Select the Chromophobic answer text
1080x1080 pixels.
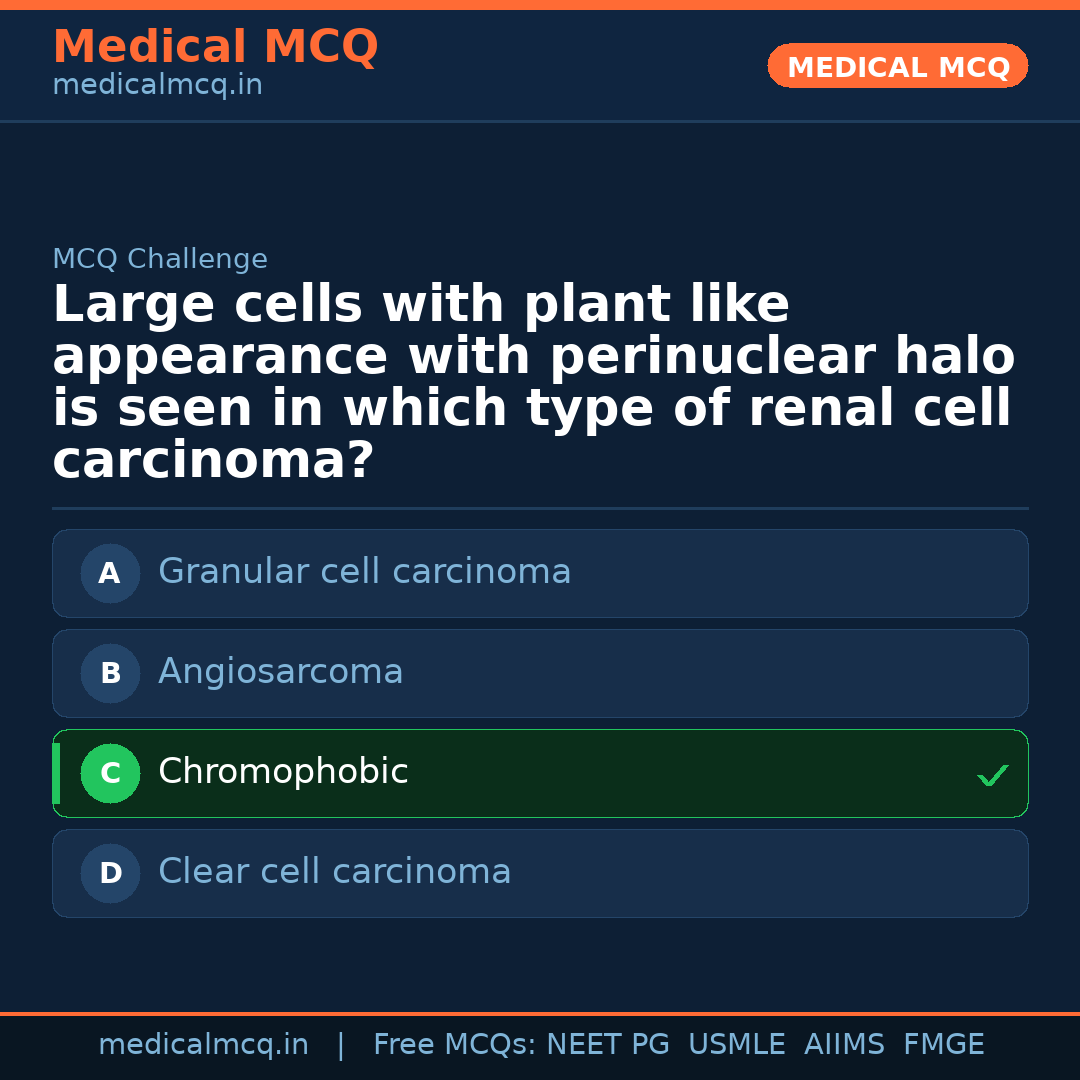pos(283,772)
